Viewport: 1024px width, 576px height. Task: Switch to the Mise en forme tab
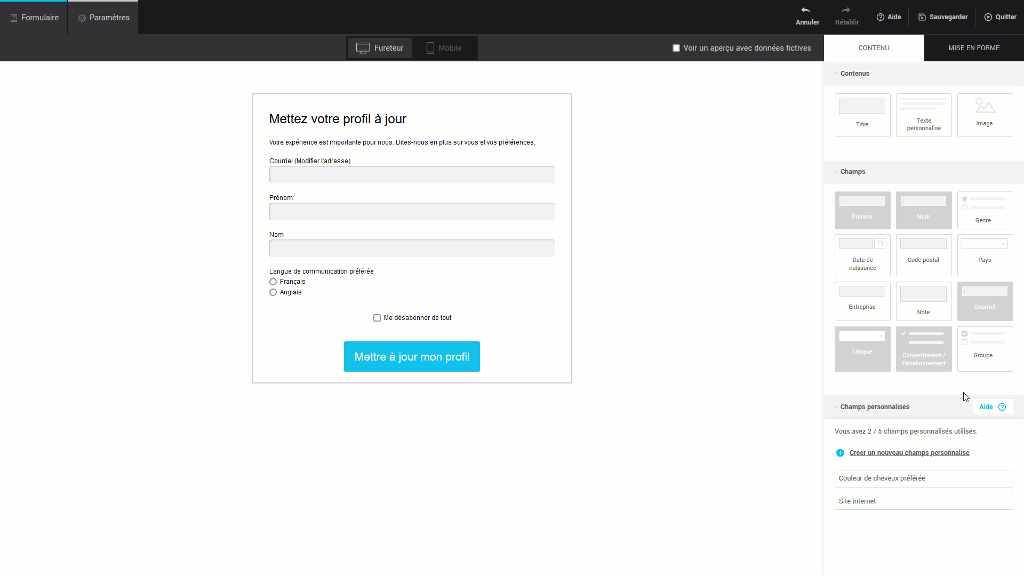tap(973, 48)
